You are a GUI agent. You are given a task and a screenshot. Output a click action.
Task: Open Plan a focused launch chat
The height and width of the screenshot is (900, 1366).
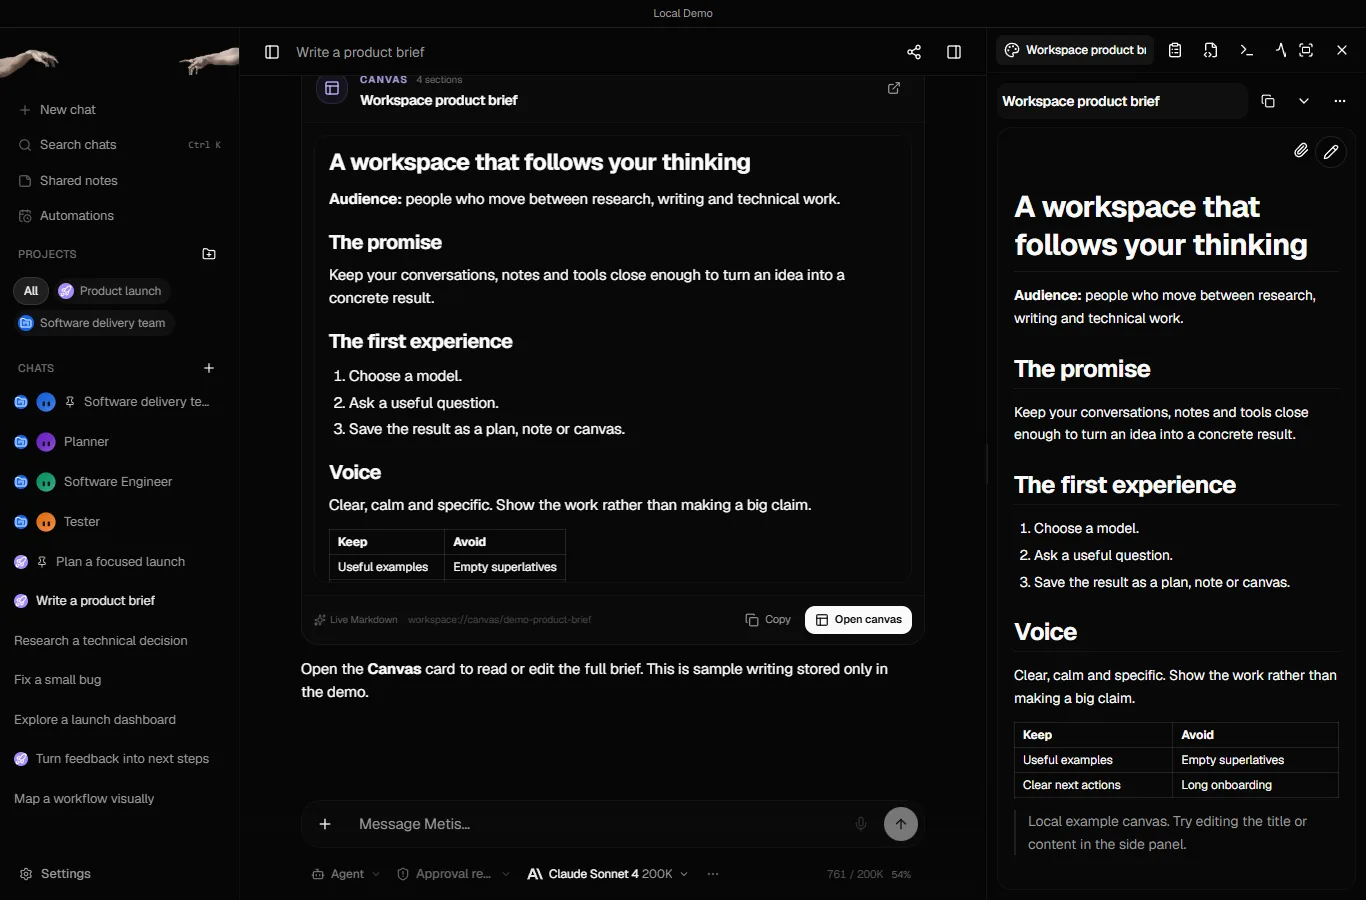(x=120, y=562)
